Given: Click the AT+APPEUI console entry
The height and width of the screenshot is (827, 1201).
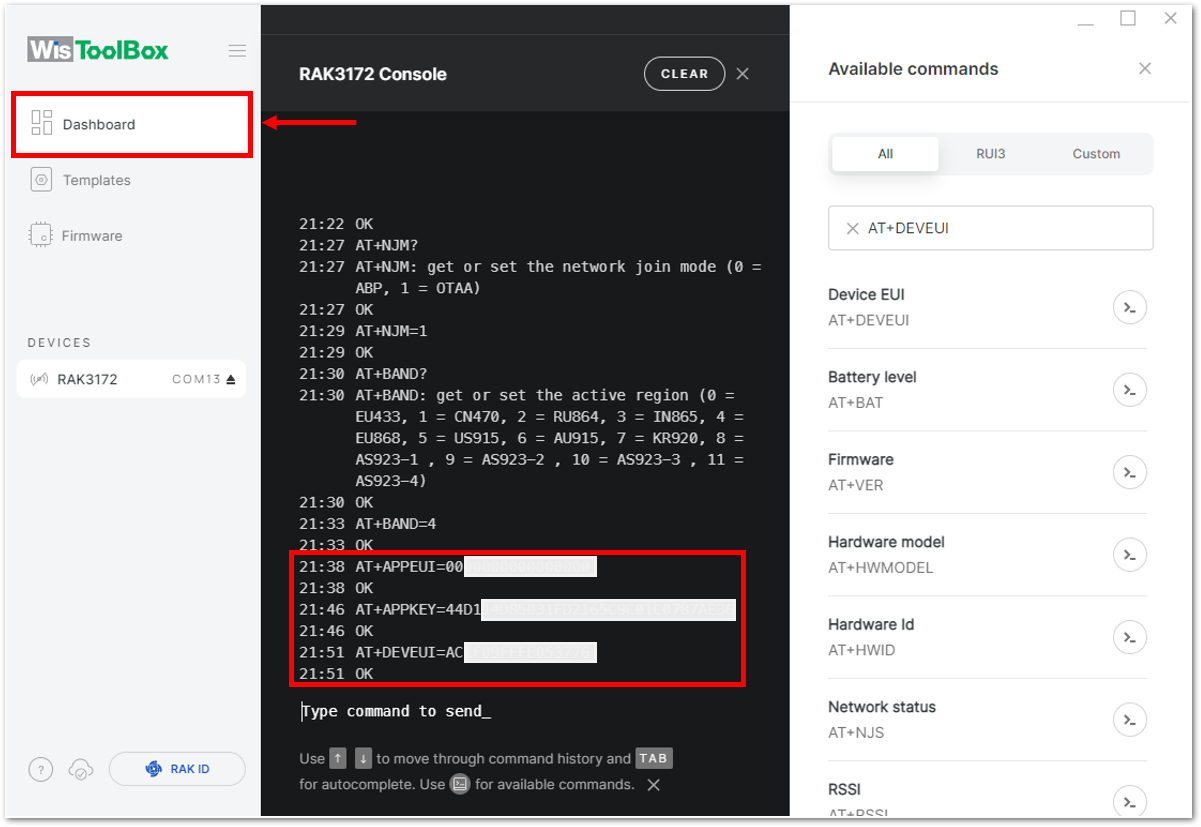Looking at the screenshot, I should pos(448,567).
